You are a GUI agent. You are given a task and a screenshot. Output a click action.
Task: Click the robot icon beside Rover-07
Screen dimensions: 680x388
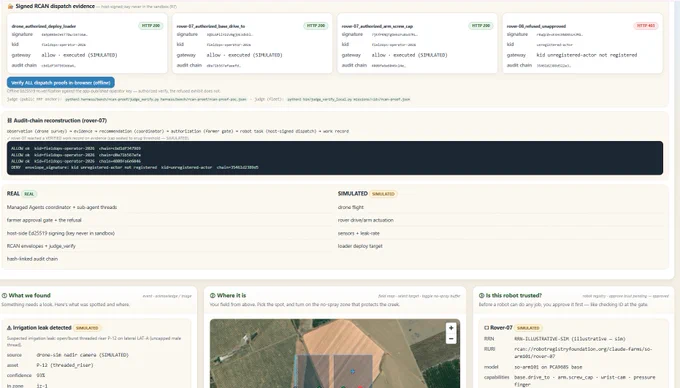click(487, 328)
